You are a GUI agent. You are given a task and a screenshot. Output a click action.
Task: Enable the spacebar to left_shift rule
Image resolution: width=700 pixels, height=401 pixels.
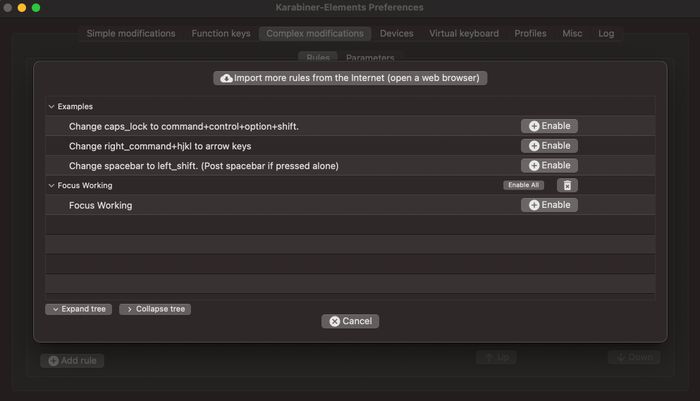point(549,165)
